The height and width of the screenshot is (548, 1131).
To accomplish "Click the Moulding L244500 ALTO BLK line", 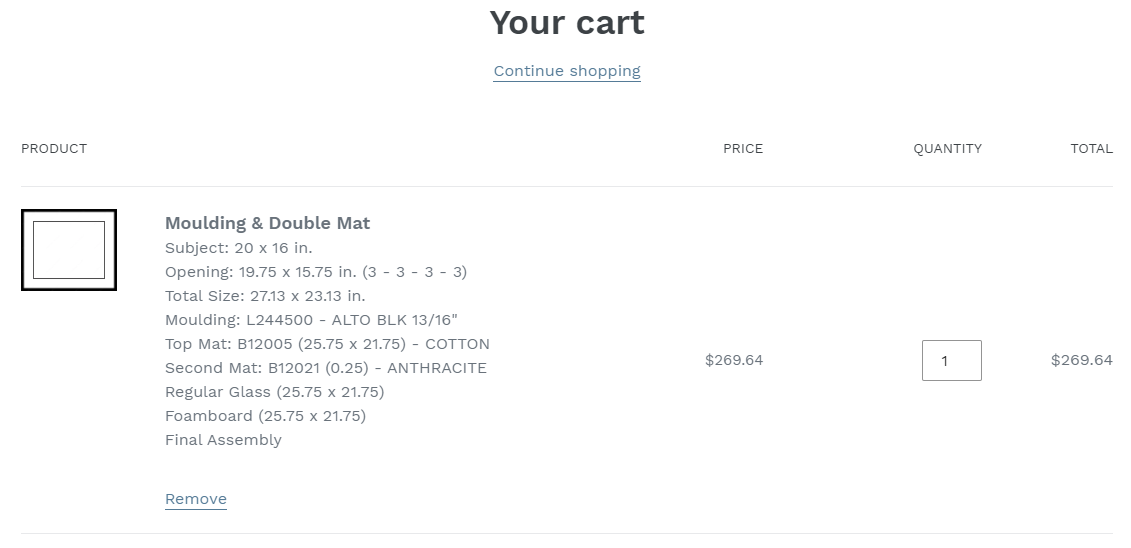I will [312, 319].
